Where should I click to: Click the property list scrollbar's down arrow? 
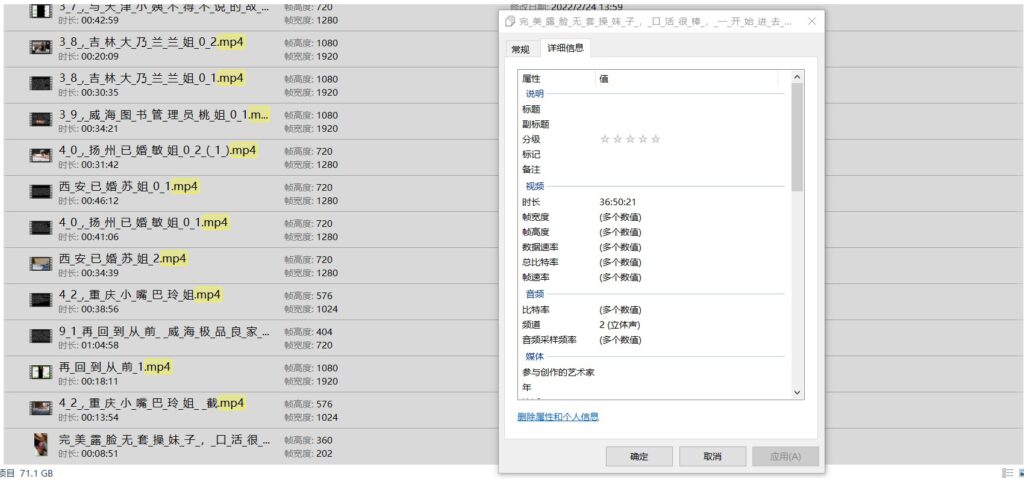coord(797,392)
